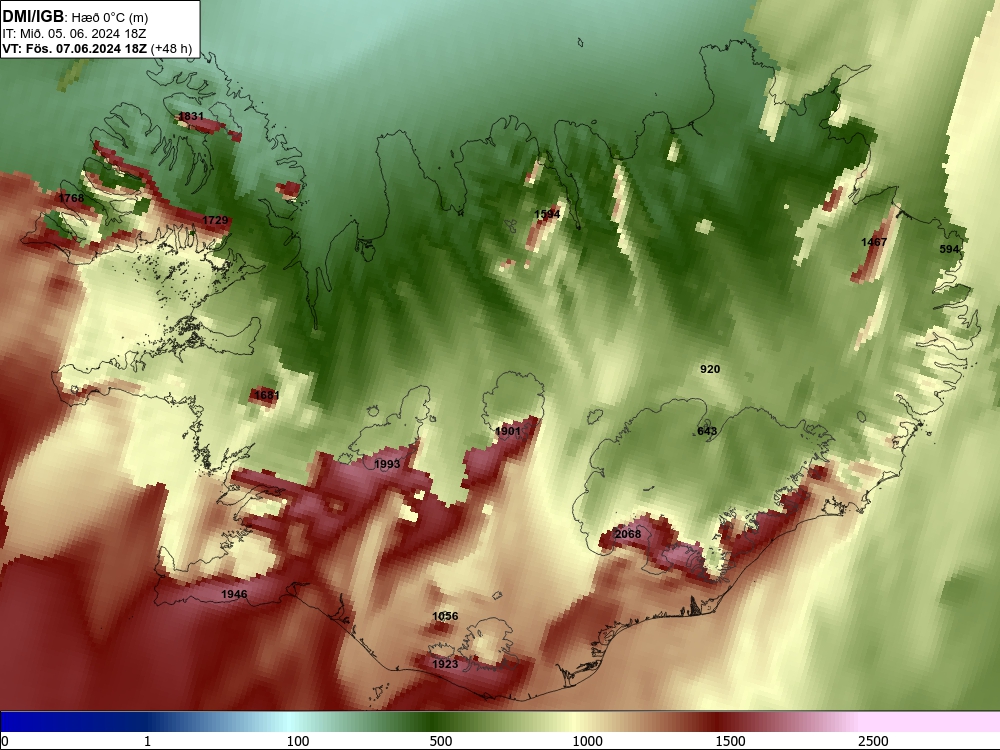The width and height of the screenshot is (1000, 750).
Task: Click the 1901 height value
Action: (x=508, y=431)
